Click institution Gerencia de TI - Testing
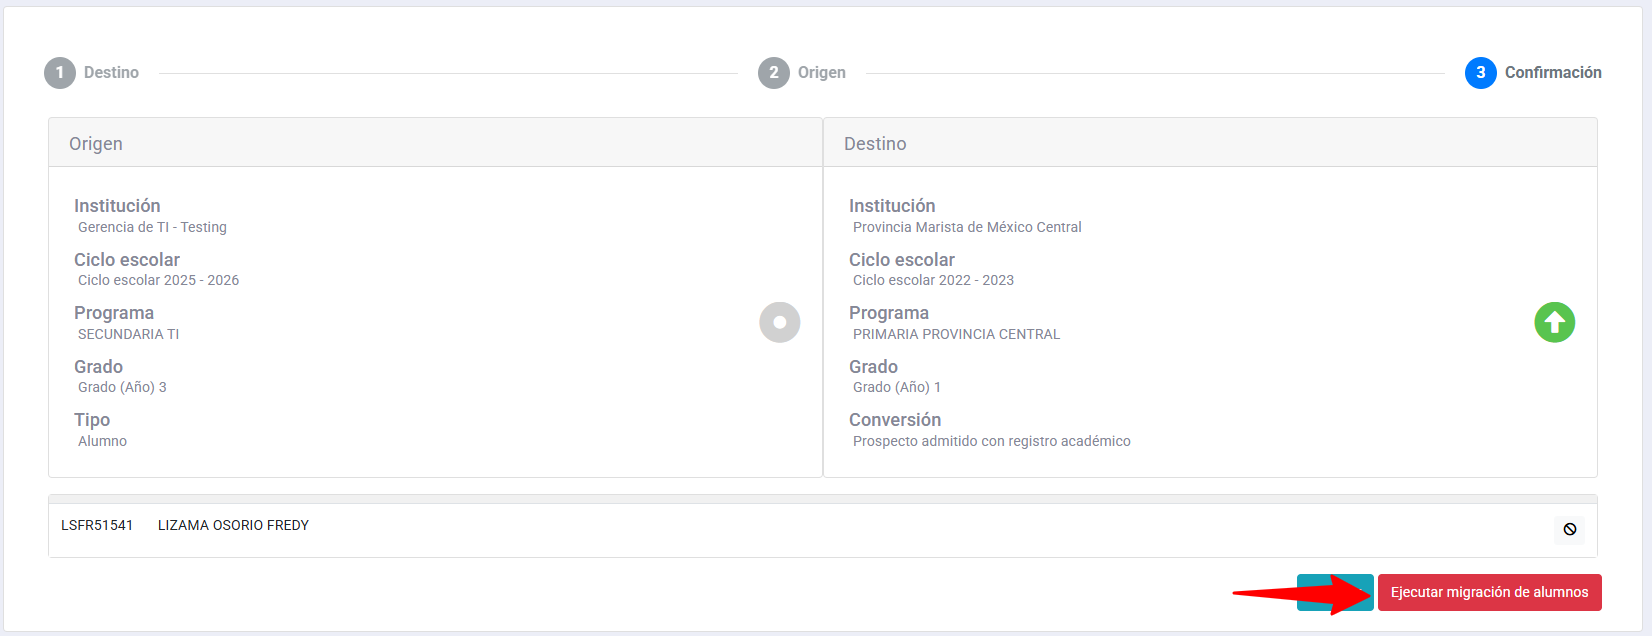The width and height of the screenshot is (1652, 636). coord(152,227)
